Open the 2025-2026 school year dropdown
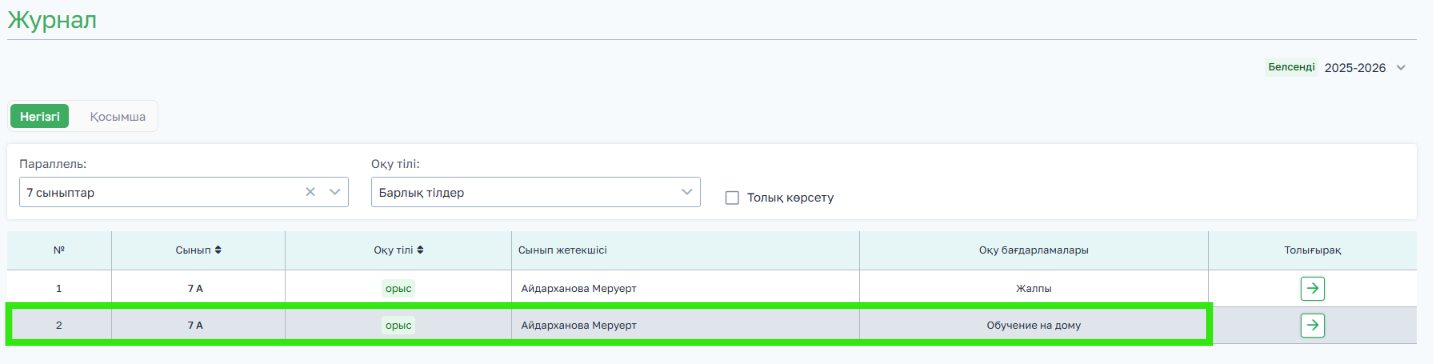 tap(1365, 68)
